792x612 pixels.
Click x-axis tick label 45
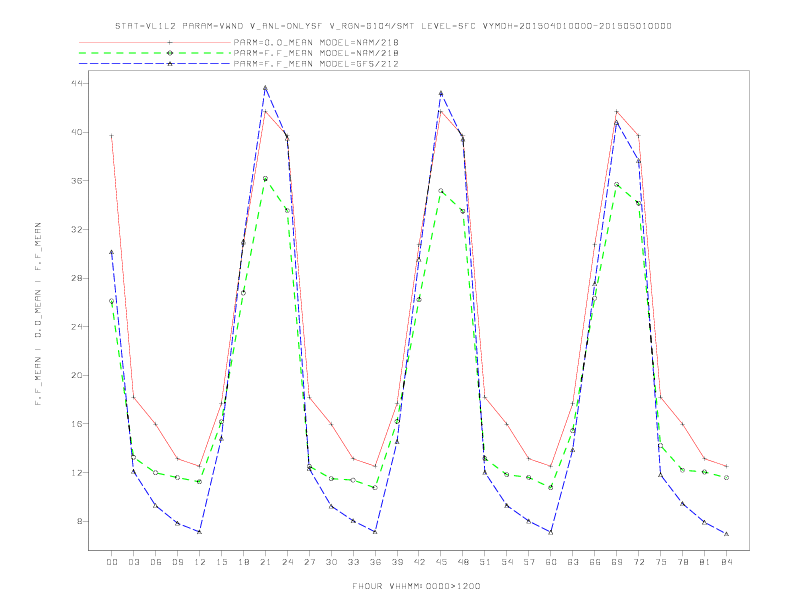click(x=441, y=562)
